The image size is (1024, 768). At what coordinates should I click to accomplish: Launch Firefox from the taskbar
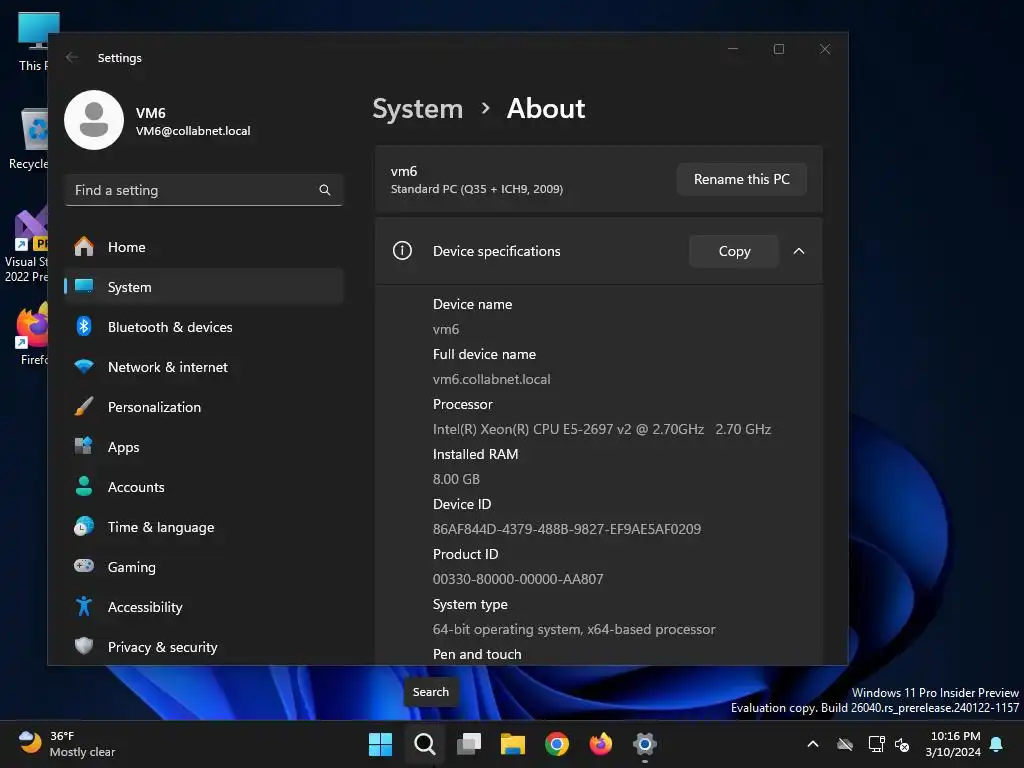(601, 744)
